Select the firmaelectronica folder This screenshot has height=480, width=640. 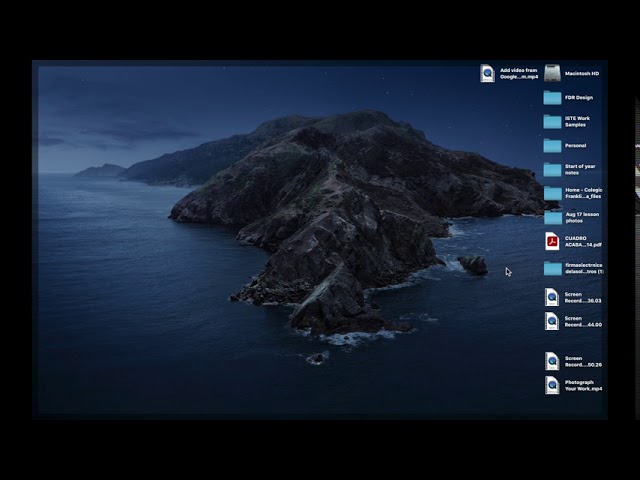pos(552,268)
